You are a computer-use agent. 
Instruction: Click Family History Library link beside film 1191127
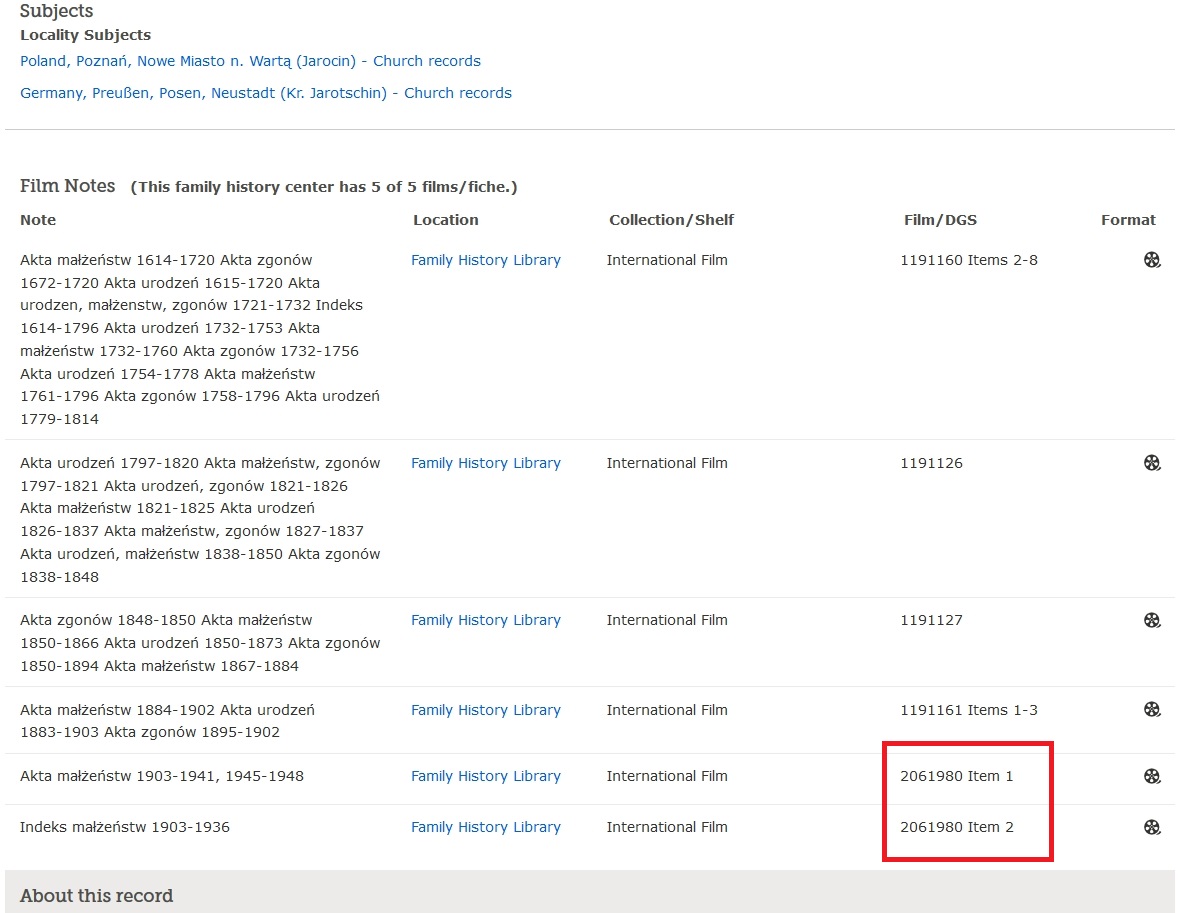coord(485,620)
